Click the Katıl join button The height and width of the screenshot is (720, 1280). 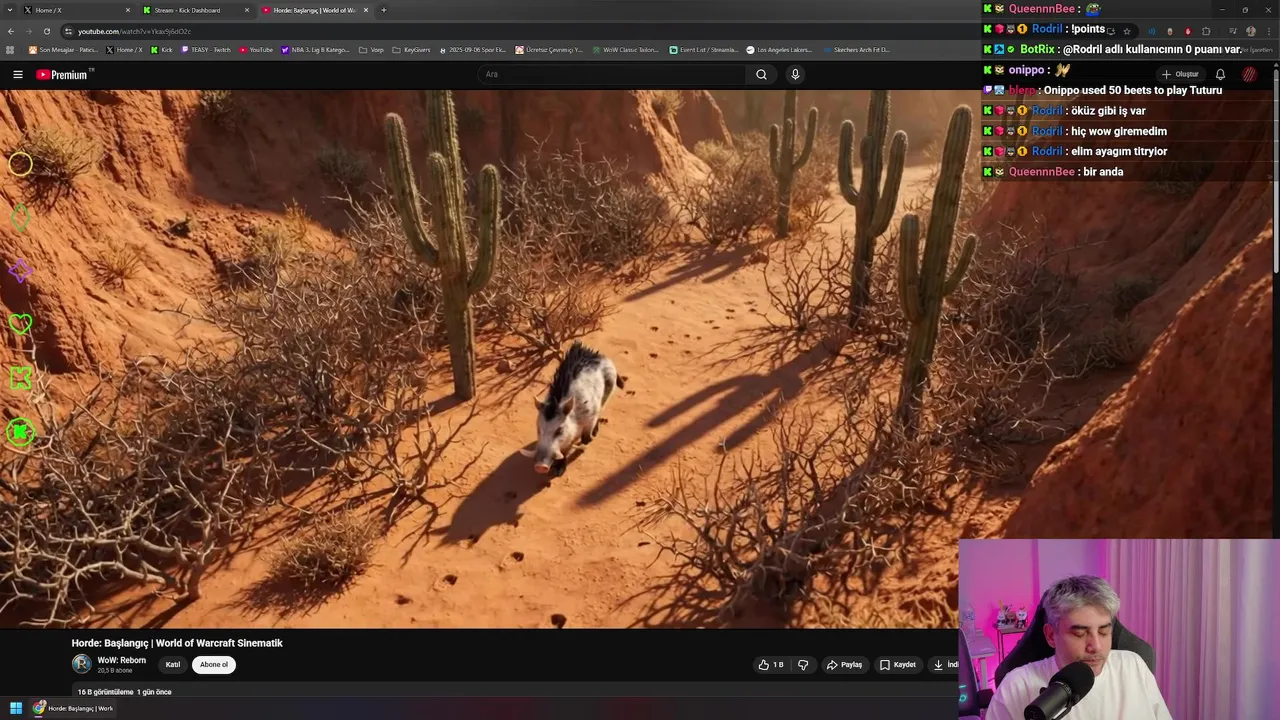173,664
